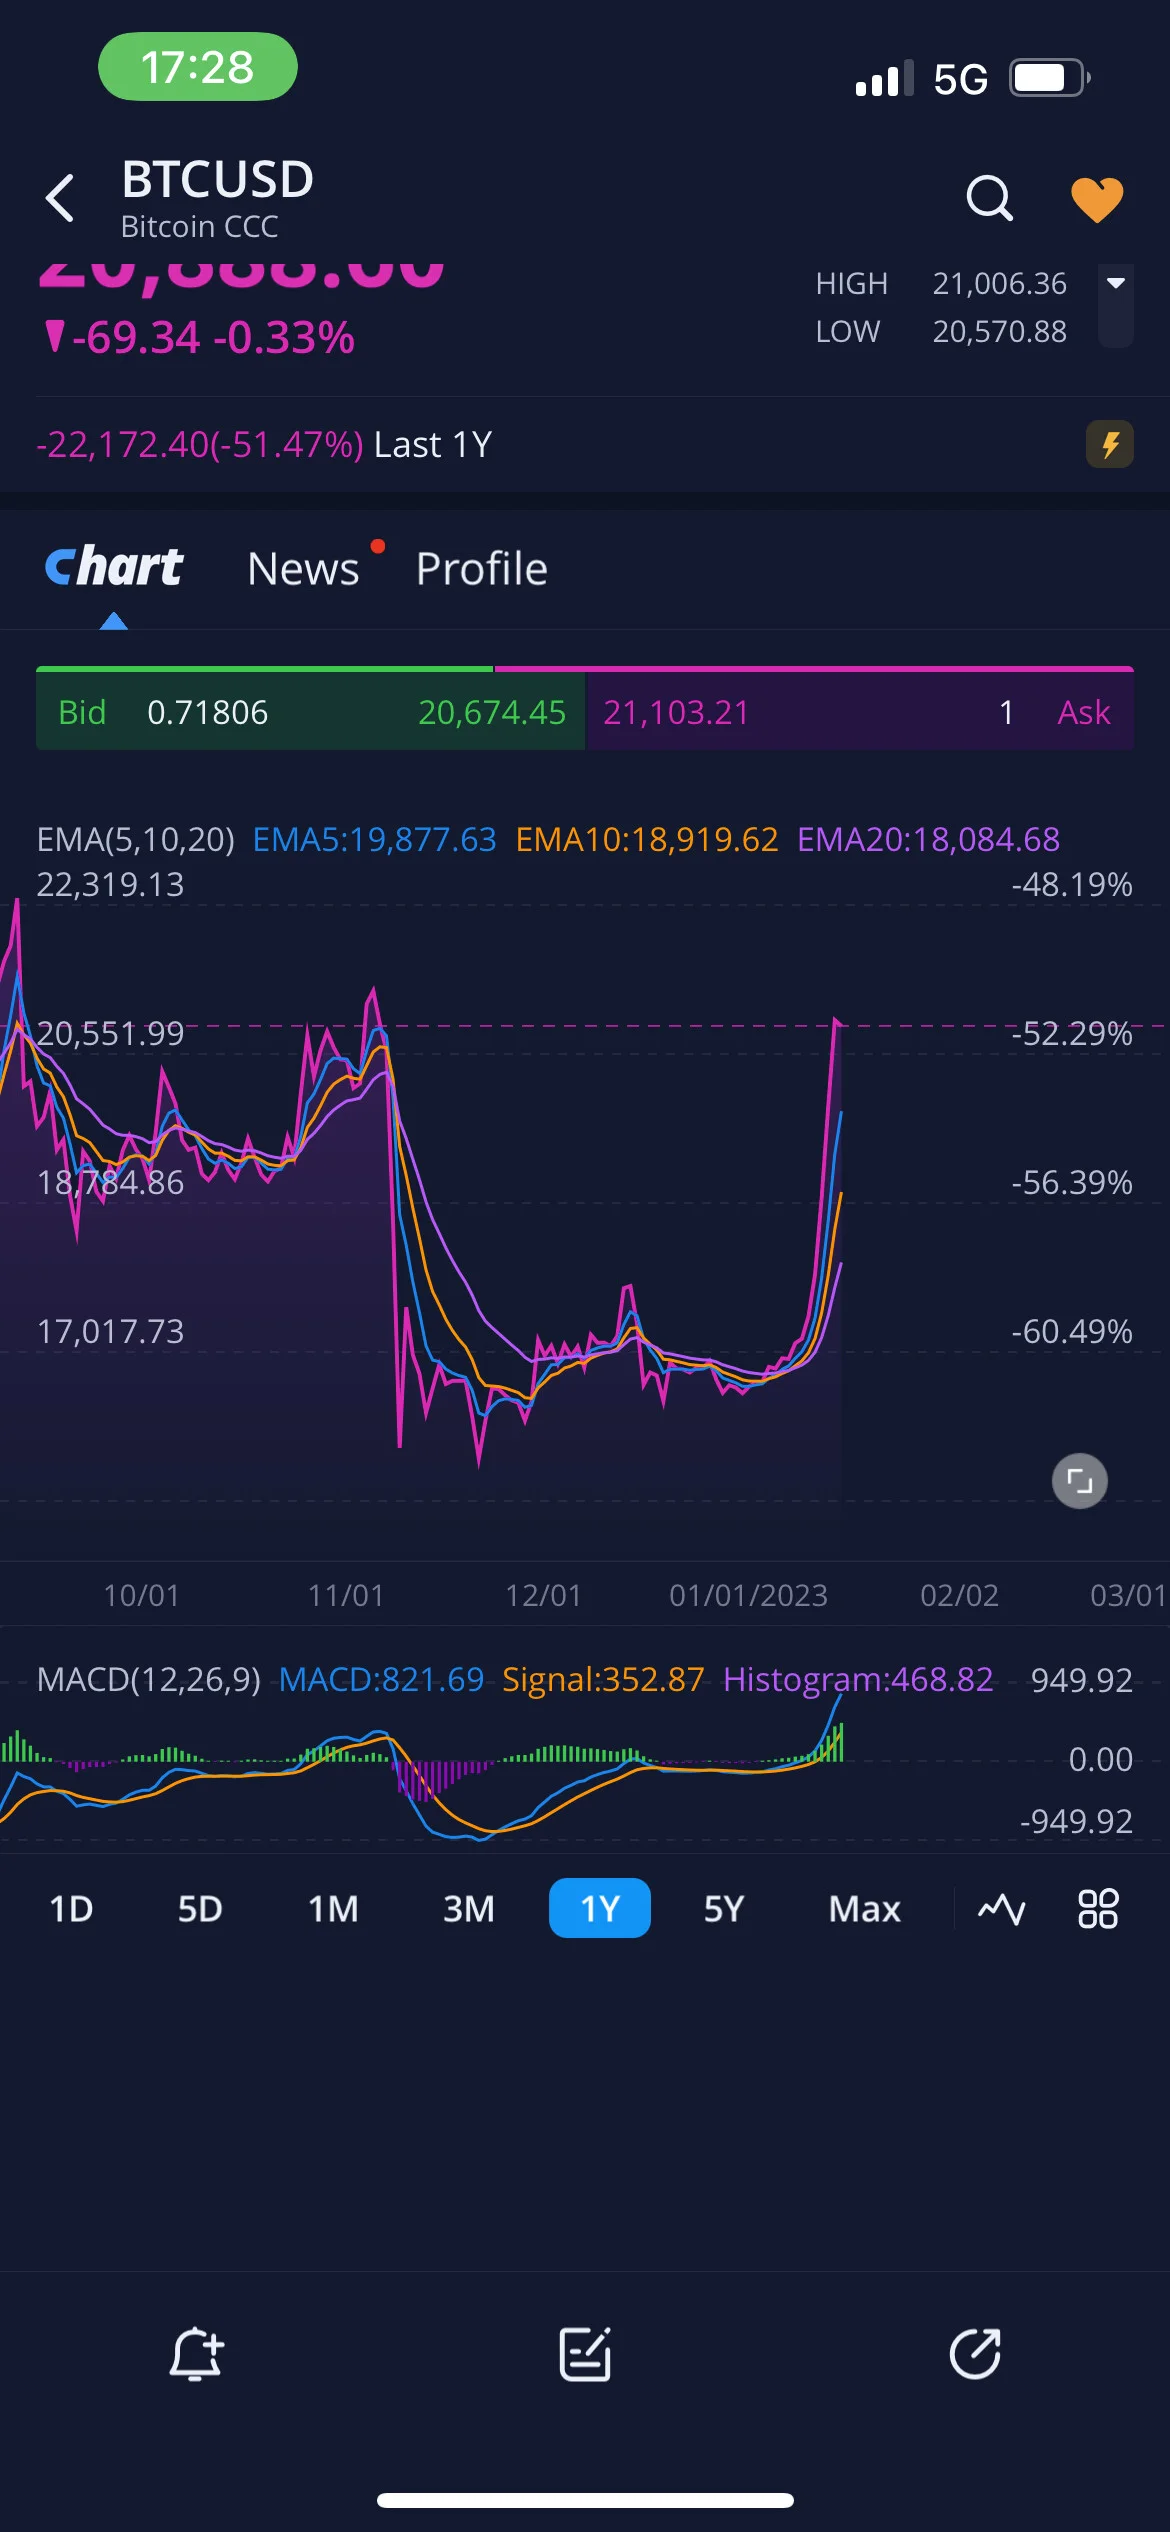This screenshot has height=2532, width=1170.
Task: Click the EMA5:19,877.63 value
Action: (374, 839)
